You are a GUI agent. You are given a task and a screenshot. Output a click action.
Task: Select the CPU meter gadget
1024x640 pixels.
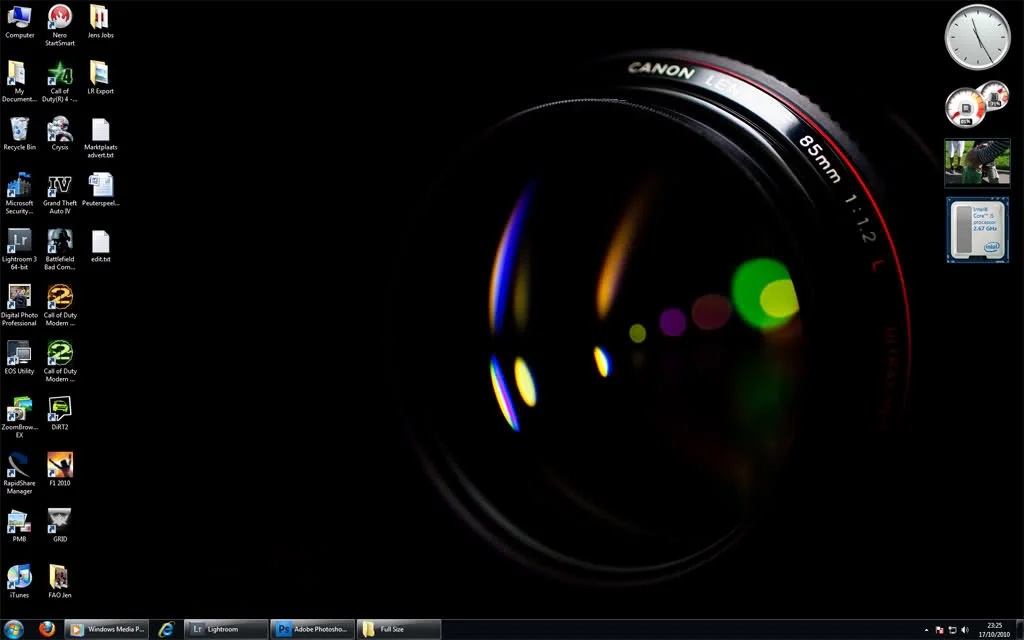pos(977,104)
